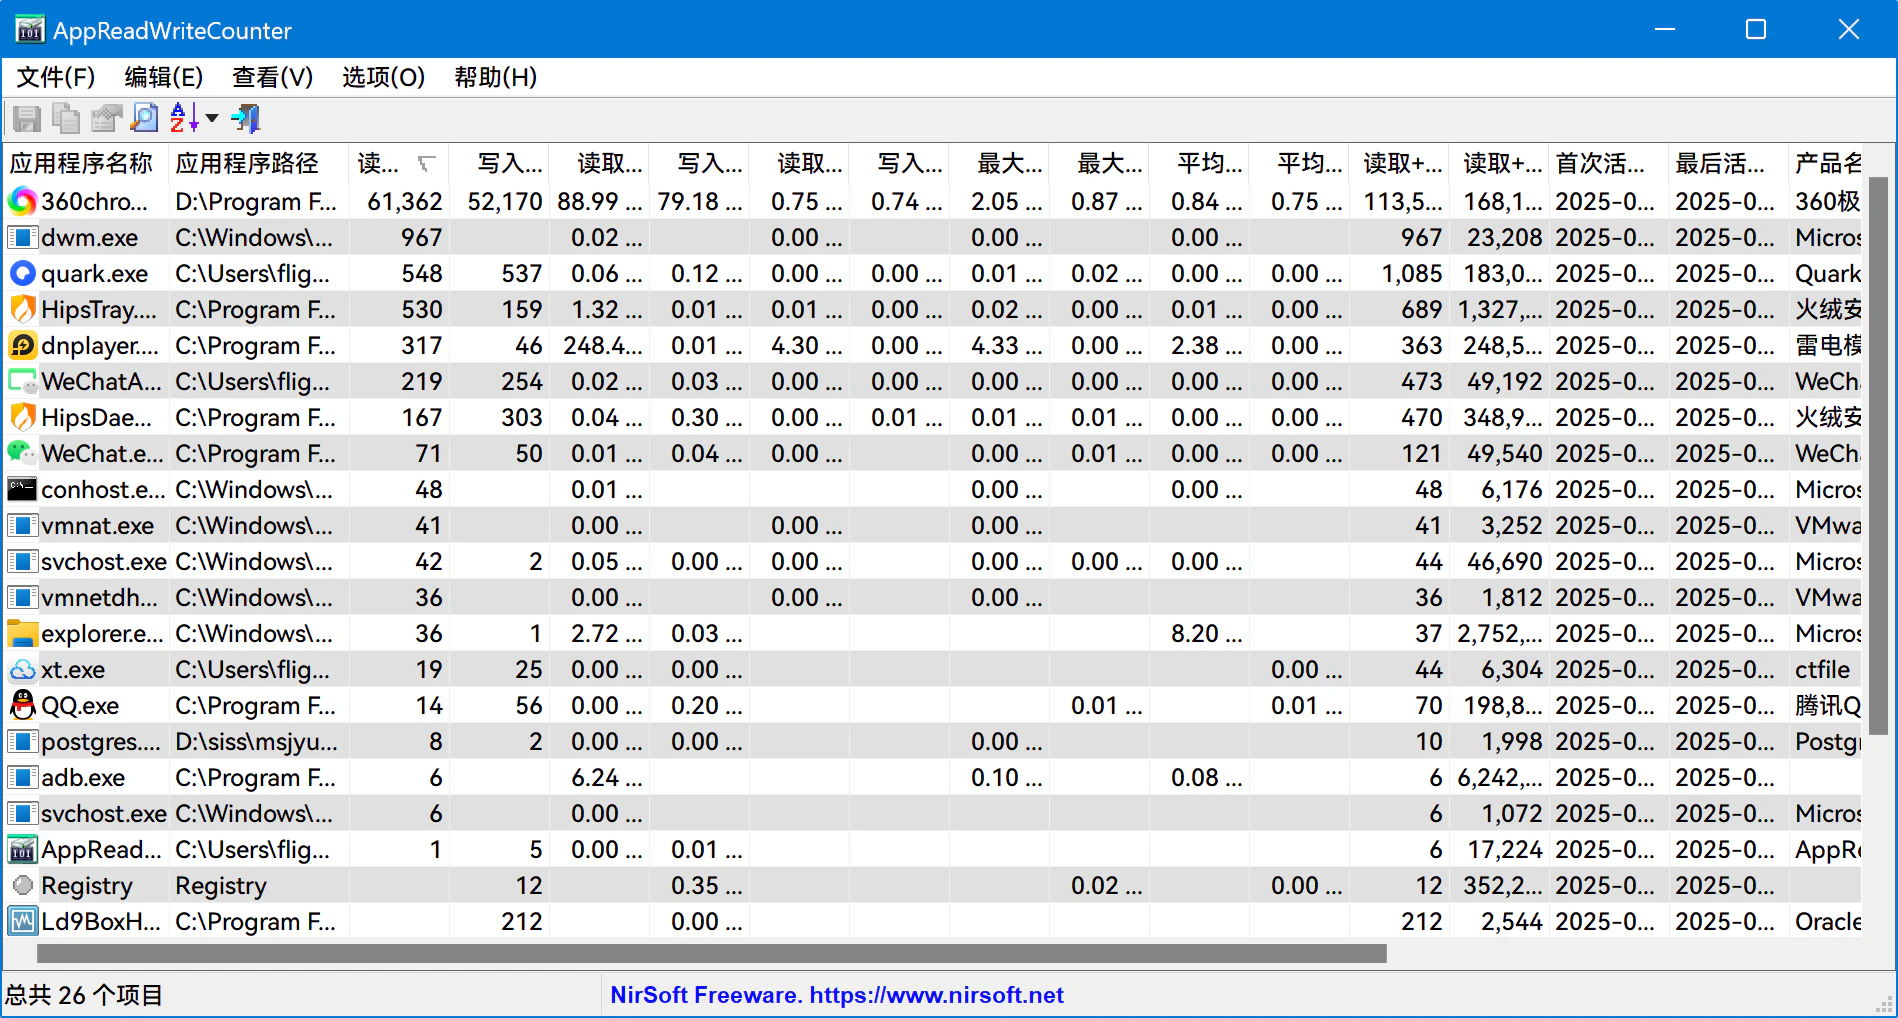Select the QQ.exe penguin icon
Viewport: 1898px width, 1018px height.
pyautogui.click(x=22, y=706)
